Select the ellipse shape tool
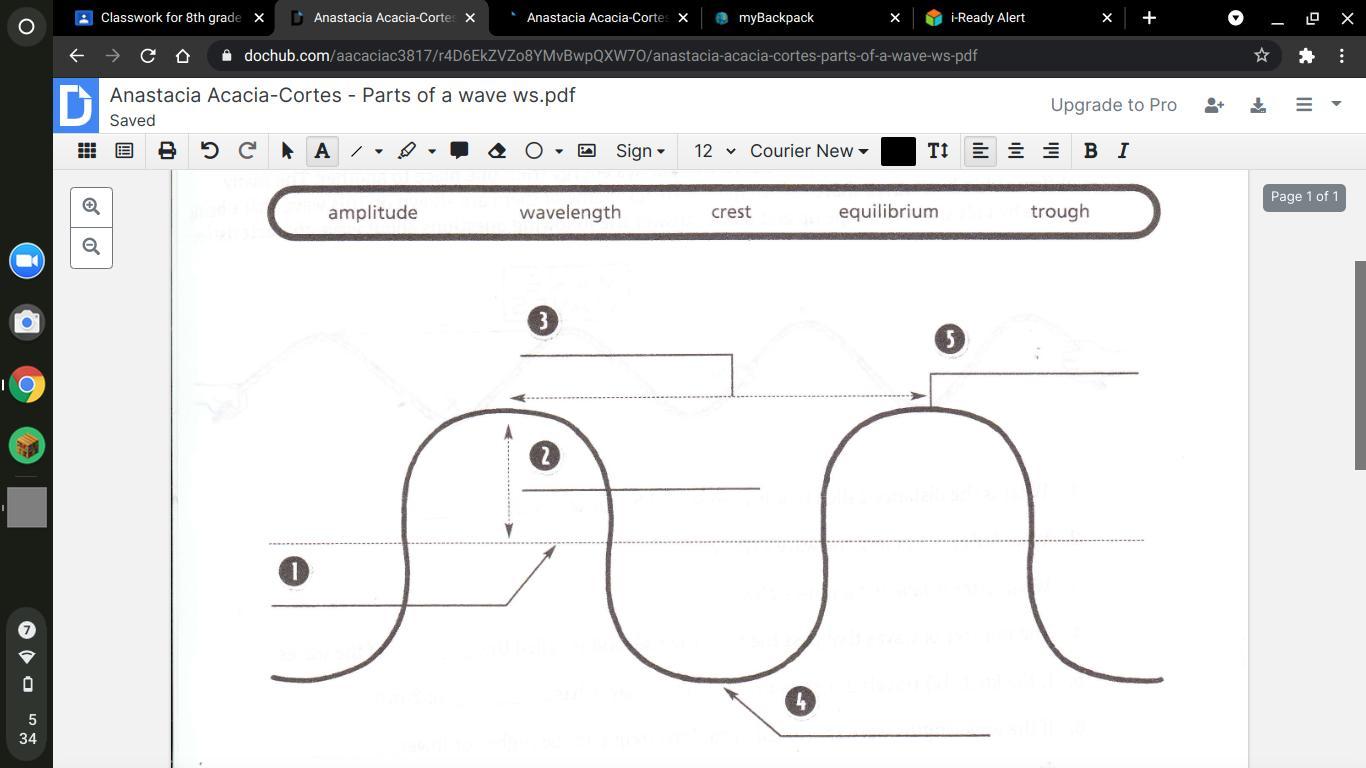The image size is (1366, 768). coord(534,151)
